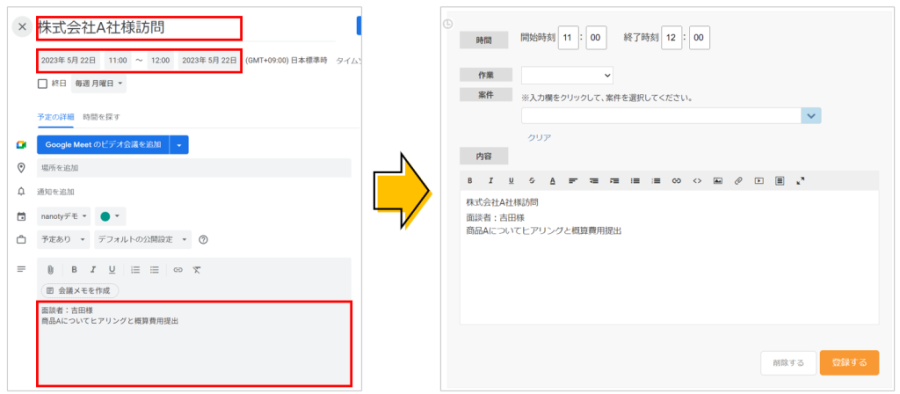This screenshot has height=394, width=900.
Task: Insert image in 内容 editor toolbar
Action: coord(717,180)
